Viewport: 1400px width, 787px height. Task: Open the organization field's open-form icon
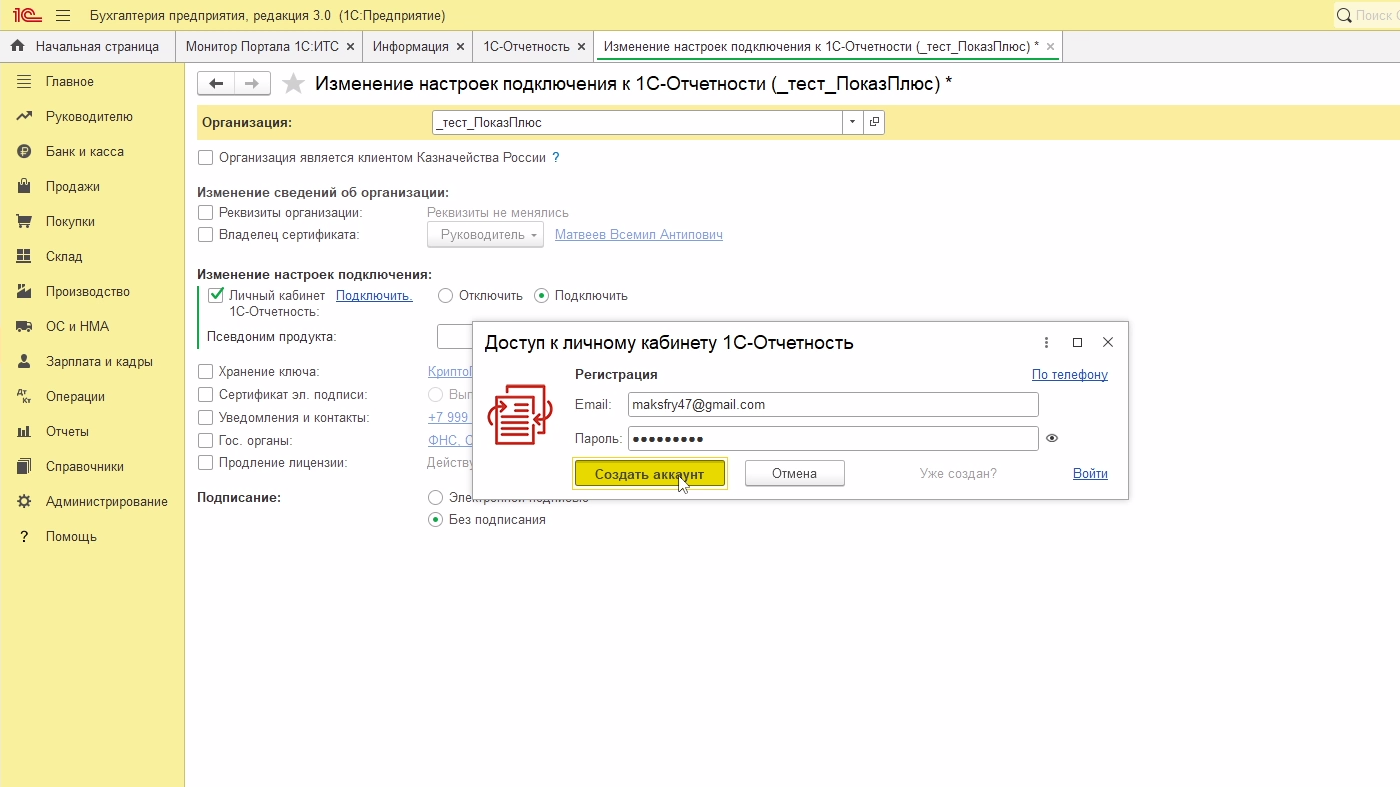click(873, 122)
